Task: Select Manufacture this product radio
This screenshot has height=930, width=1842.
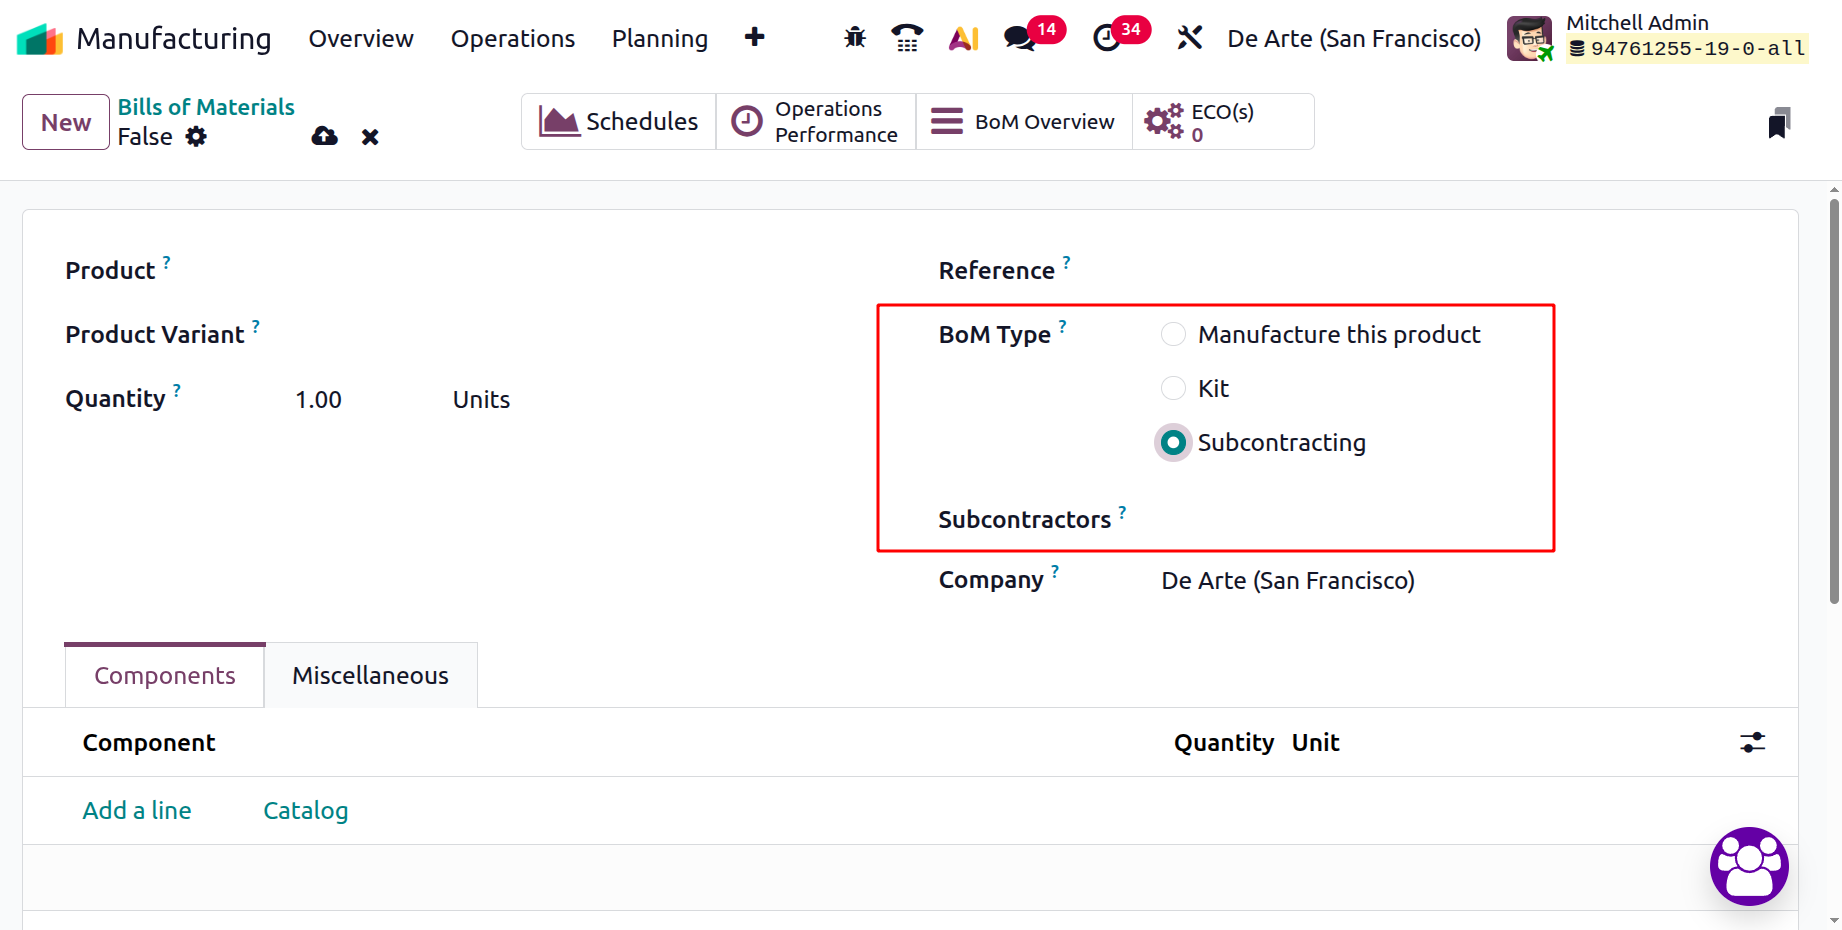Action: [x=1173, y=334]
